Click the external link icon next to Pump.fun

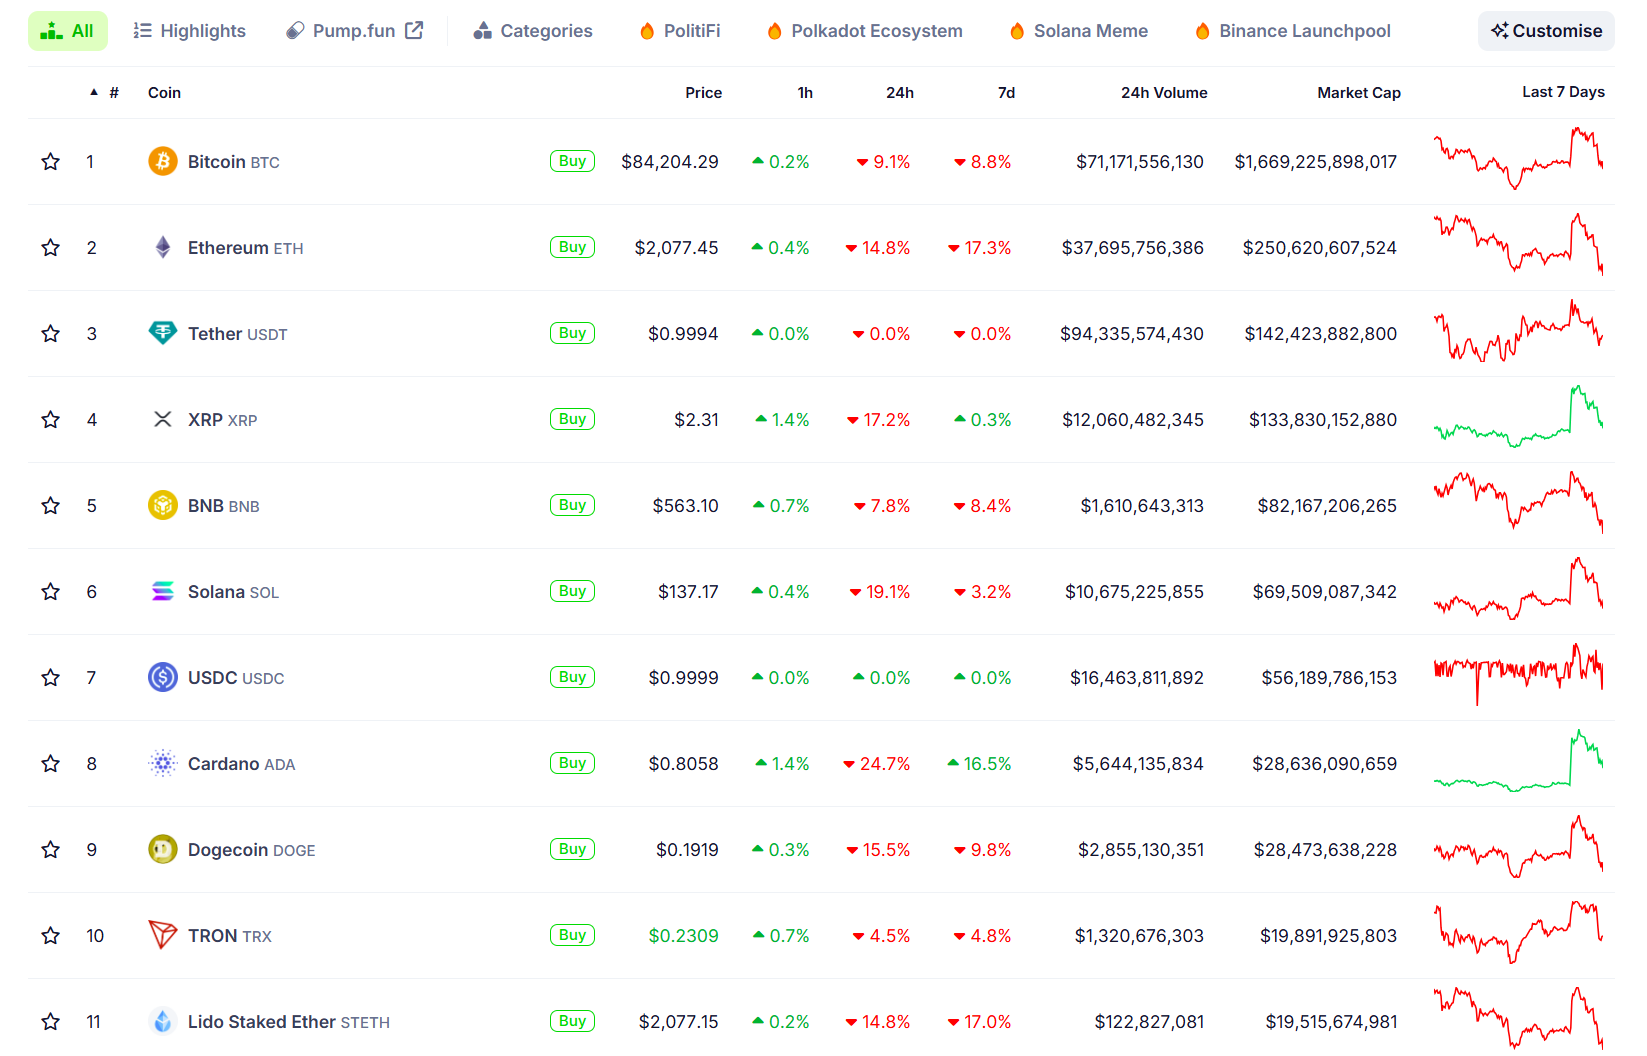414,30
